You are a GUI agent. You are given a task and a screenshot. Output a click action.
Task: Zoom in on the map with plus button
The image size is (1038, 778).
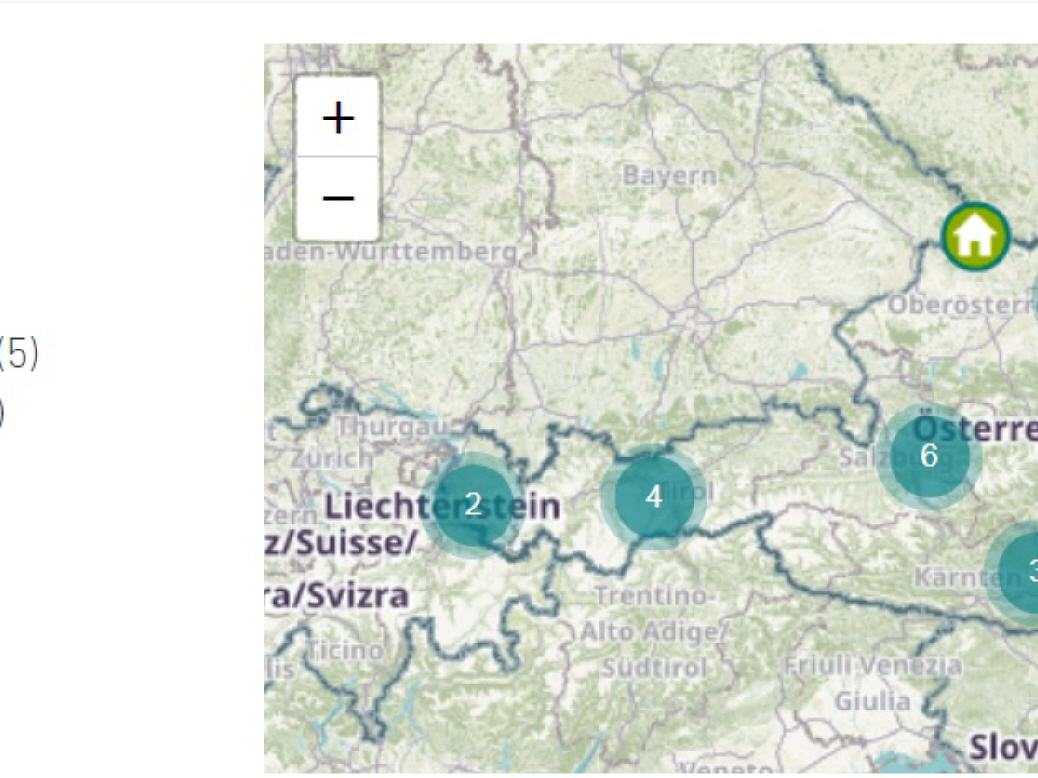pos(338,118)
